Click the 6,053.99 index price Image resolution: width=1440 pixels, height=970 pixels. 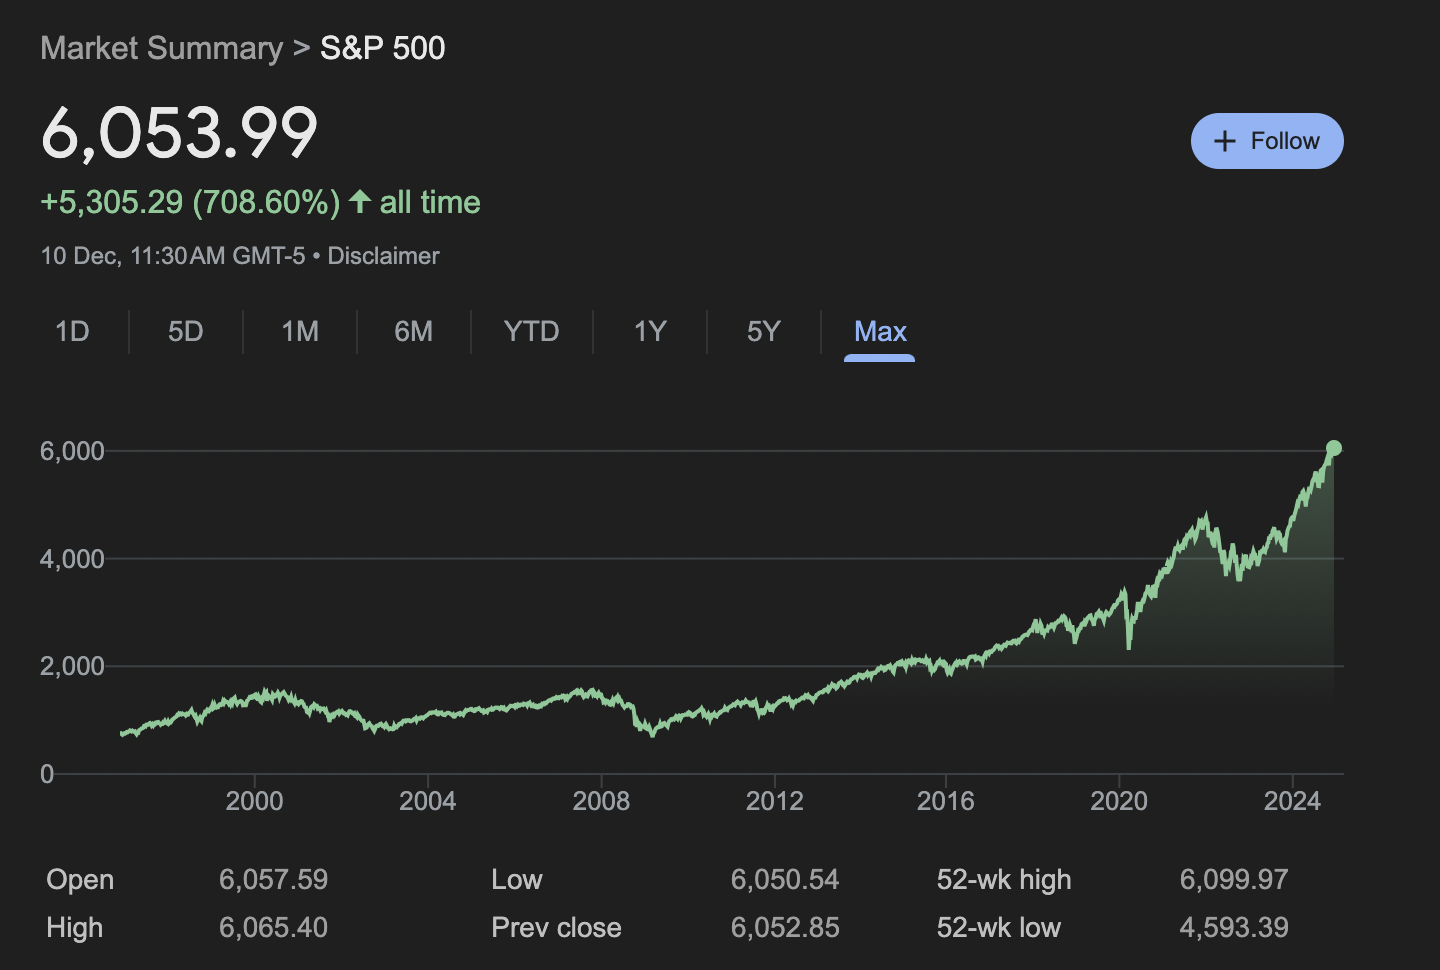pos(179,133)
